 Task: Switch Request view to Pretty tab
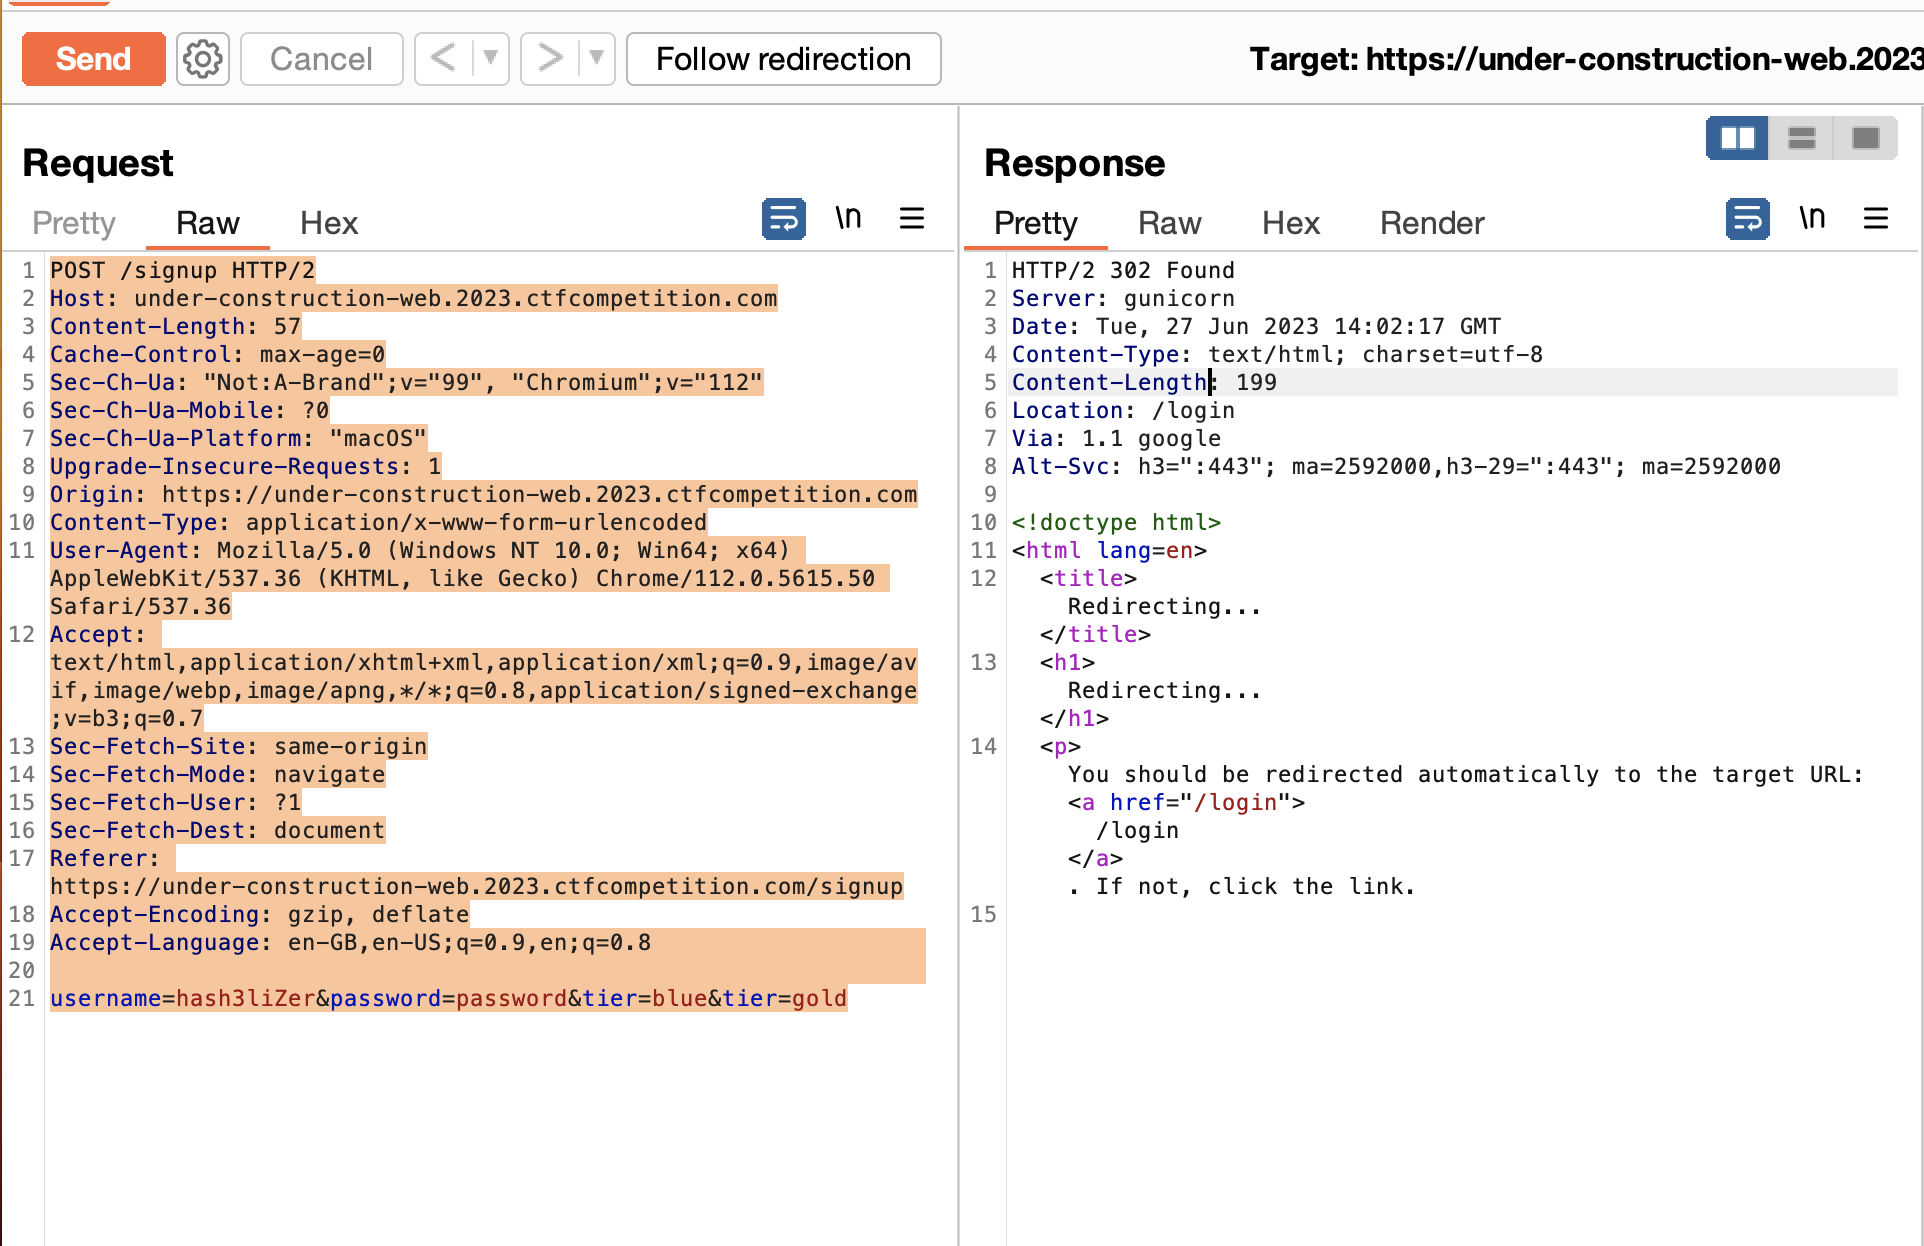[74, 223]
